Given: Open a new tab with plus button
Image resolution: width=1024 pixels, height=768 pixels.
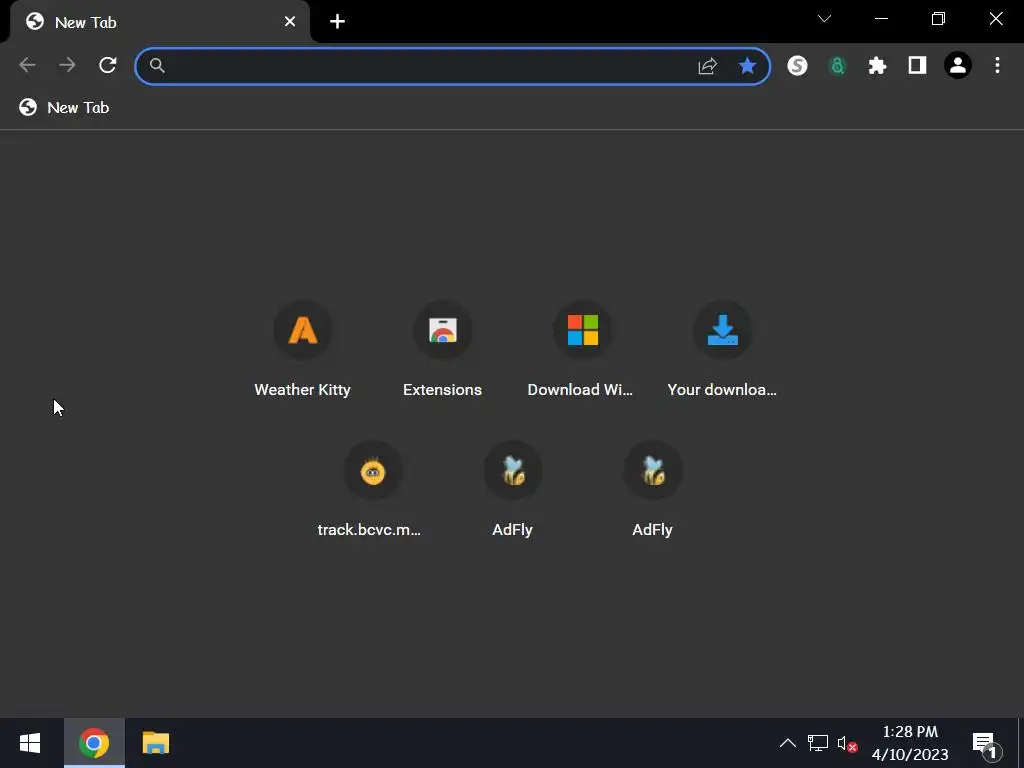Looking at the screenshot, I should click(337, 22).
